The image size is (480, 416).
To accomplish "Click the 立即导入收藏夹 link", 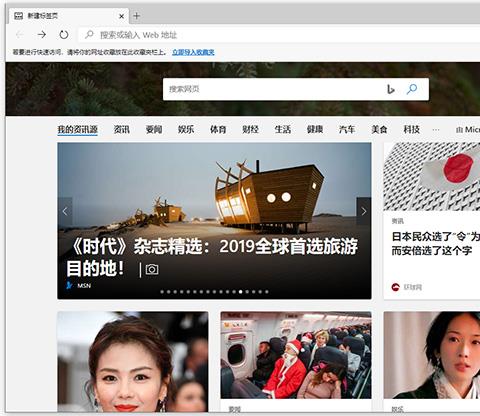I will point(193,52).
